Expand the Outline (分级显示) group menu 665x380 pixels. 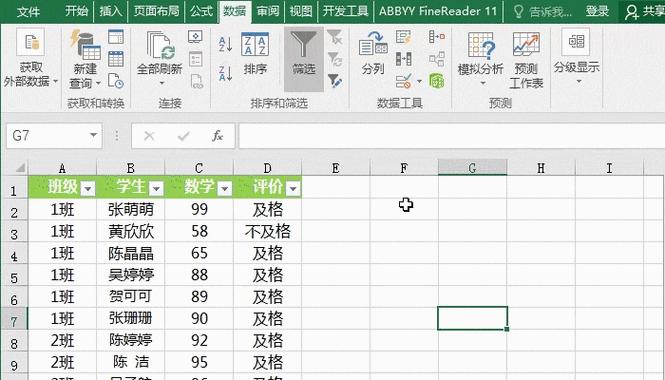click(x=576, y=57)
